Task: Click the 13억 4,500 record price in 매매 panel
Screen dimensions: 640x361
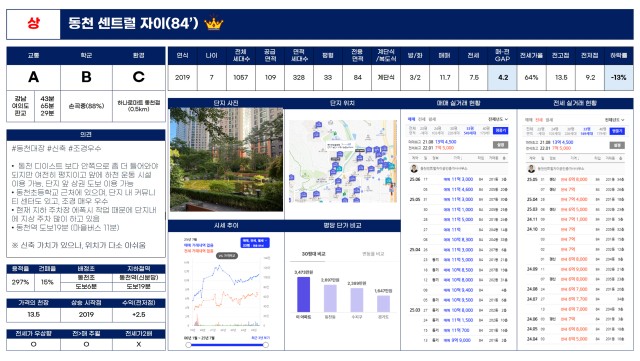Action: (x=446, y=142)
